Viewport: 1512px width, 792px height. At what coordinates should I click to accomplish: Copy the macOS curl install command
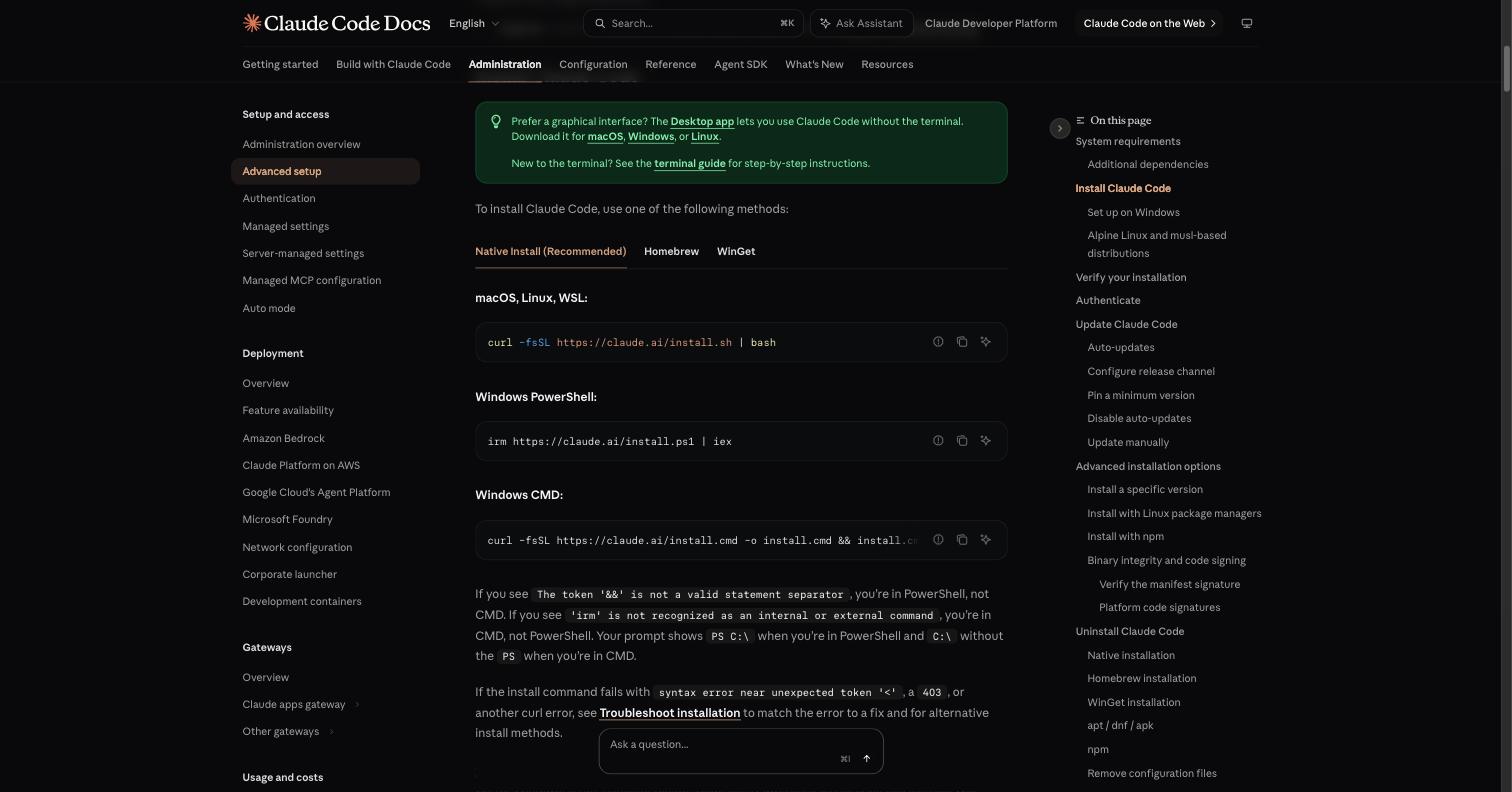(962, 342)
